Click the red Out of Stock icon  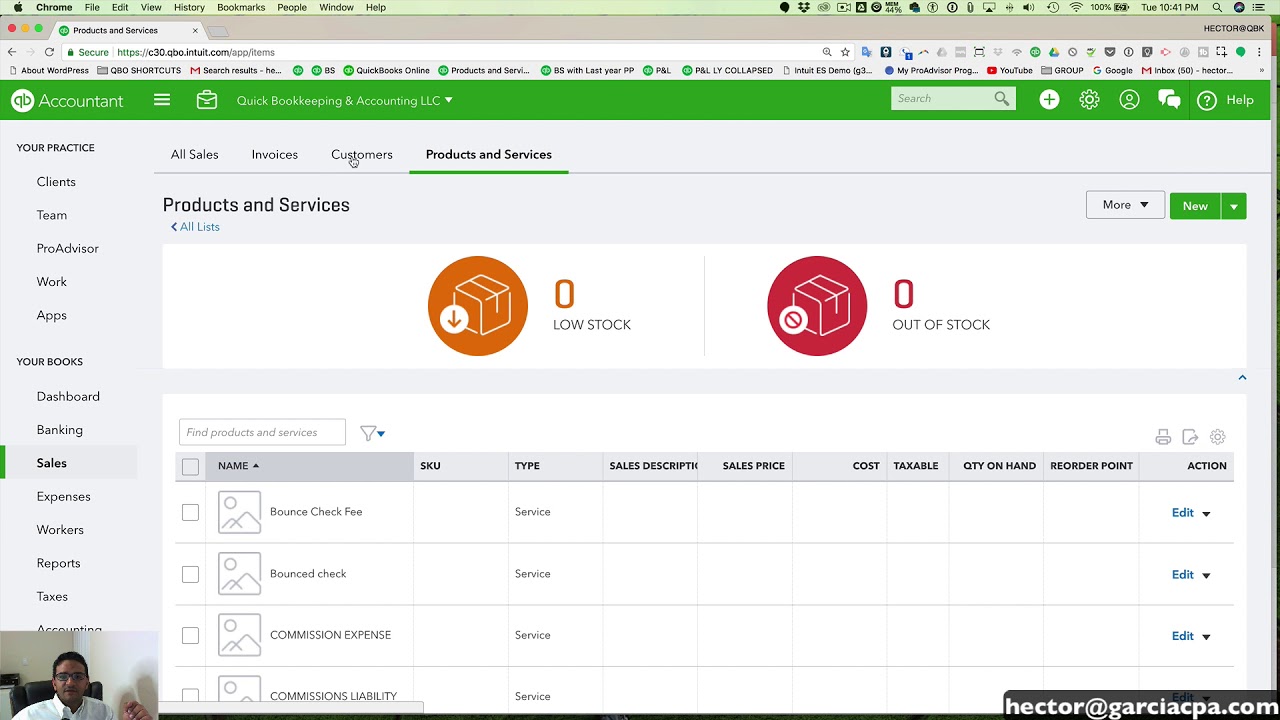[x=817, y=306]
